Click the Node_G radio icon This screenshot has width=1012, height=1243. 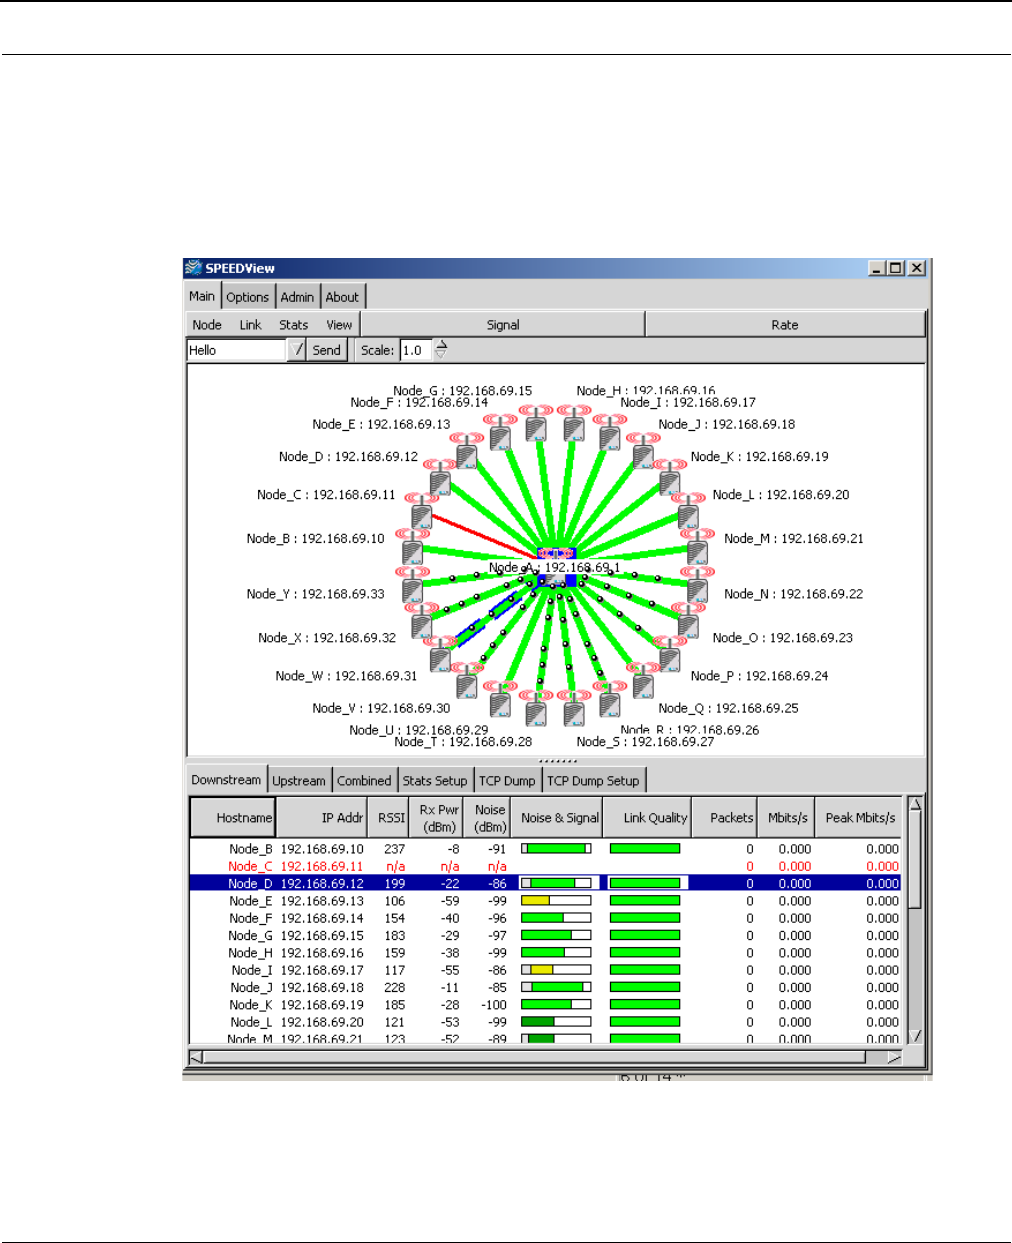click(536, 424)
